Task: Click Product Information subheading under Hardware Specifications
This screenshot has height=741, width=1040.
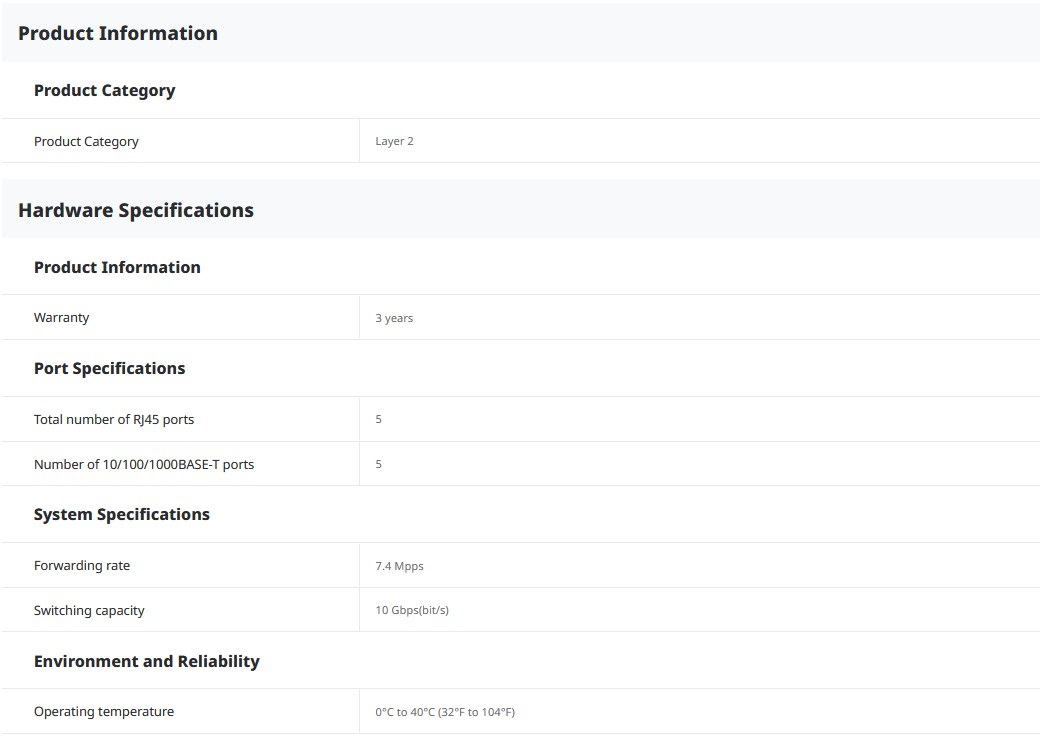Action: pos(117,267)
